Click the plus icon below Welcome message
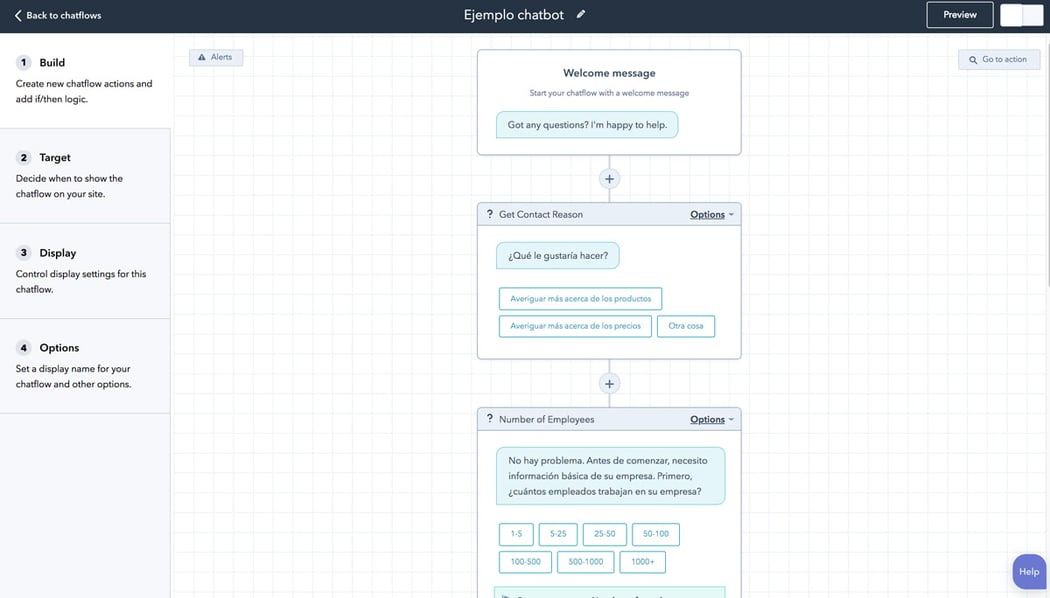The width and height of the screenshot is (1050, 598). 608,177
